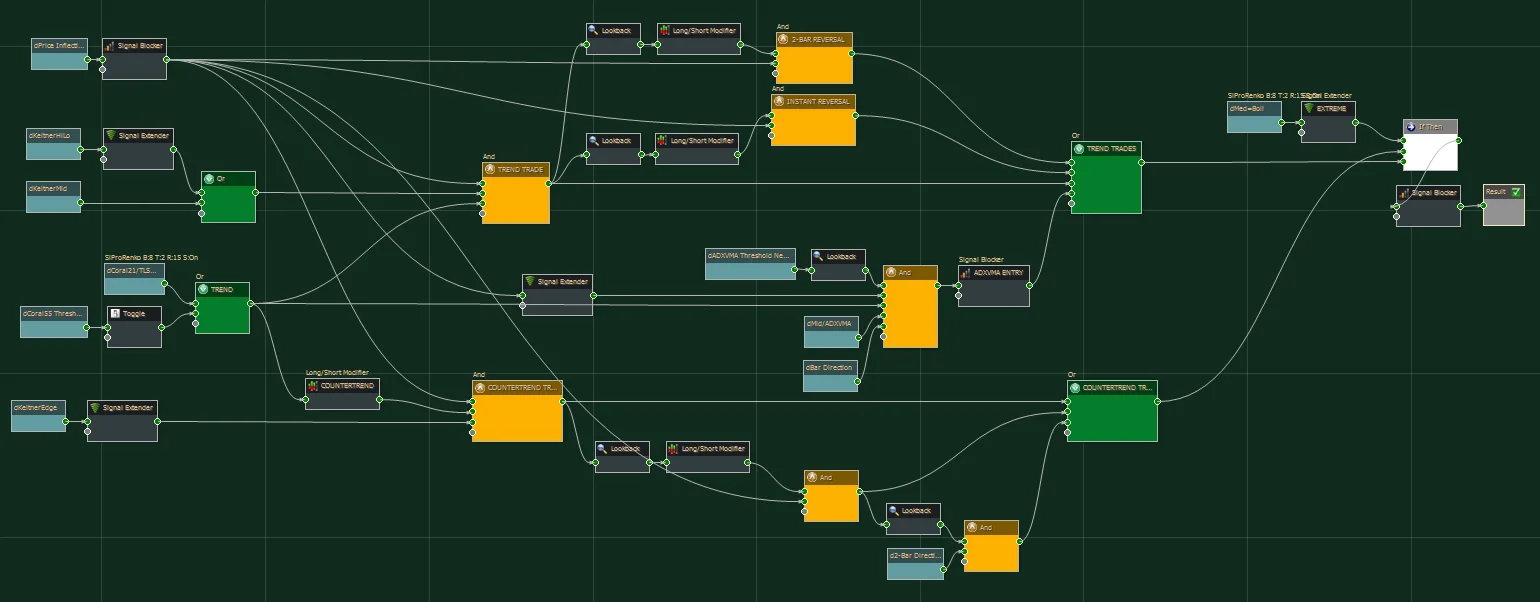Viewport: 1540px width, 602px height.
Task: Click the check icon on the TREND TRADES Or node
Action: click(x=1079, y=148)
